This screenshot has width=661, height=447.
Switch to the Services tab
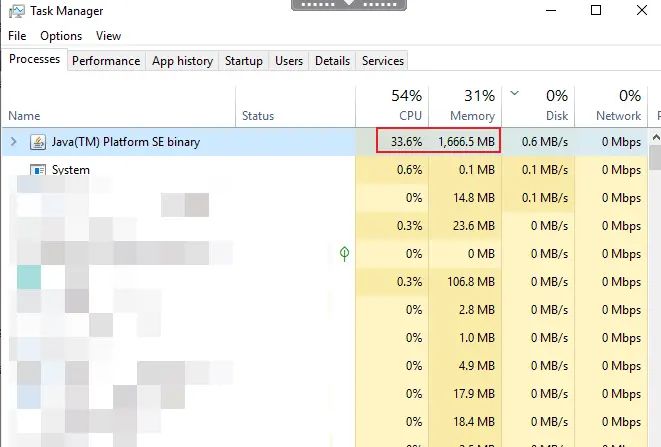coord(382,61)
